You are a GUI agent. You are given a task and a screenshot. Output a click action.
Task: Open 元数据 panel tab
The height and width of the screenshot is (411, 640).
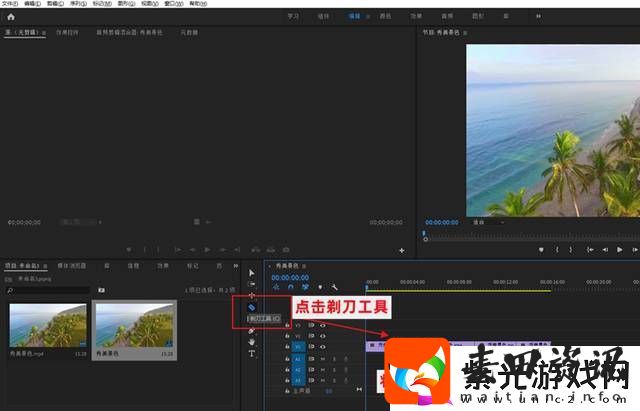click(x=189, y=32)
